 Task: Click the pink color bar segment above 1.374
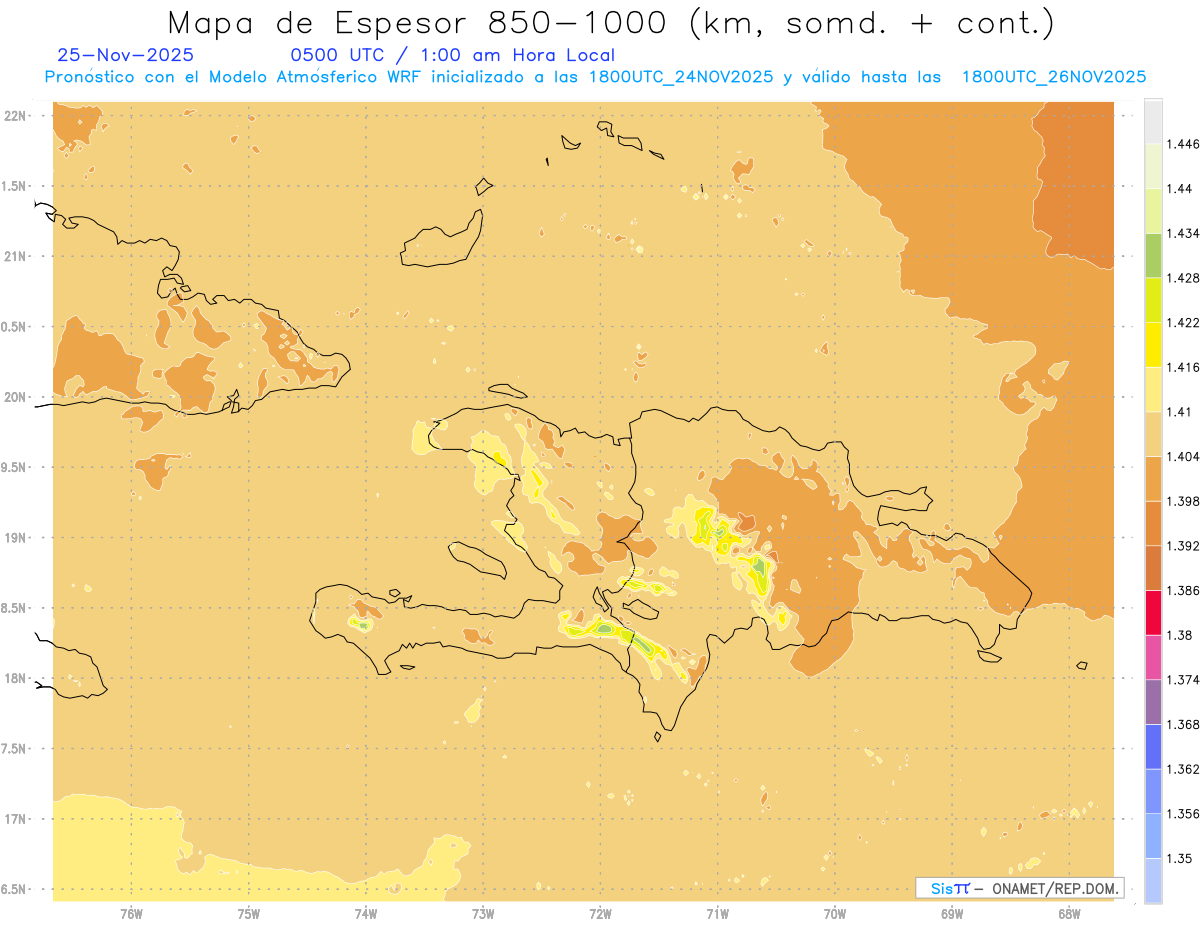coord(1153,657)
